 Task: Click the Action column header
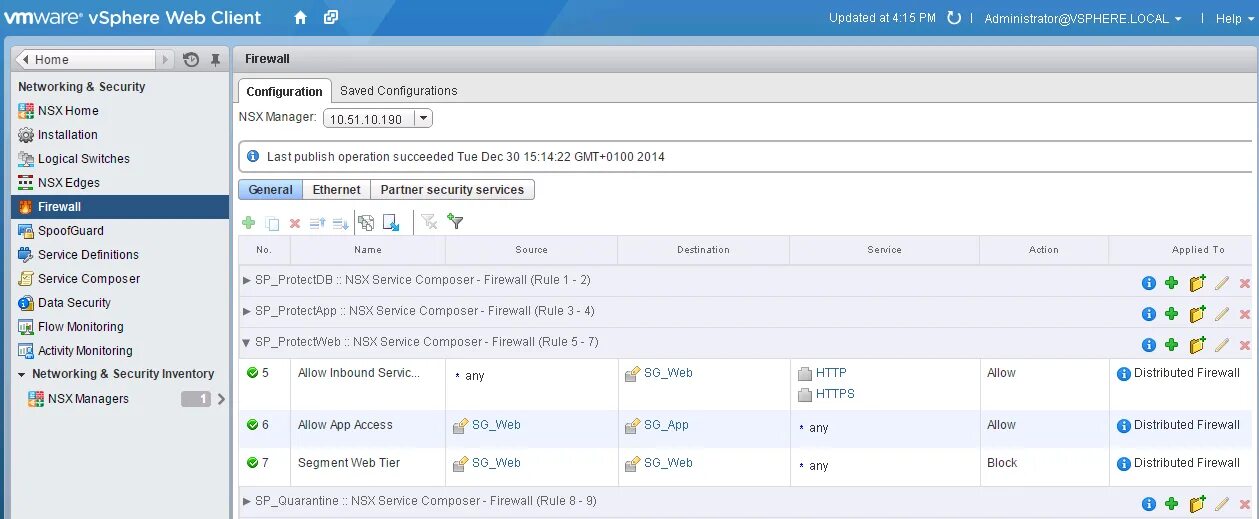tap(1044, 250)
